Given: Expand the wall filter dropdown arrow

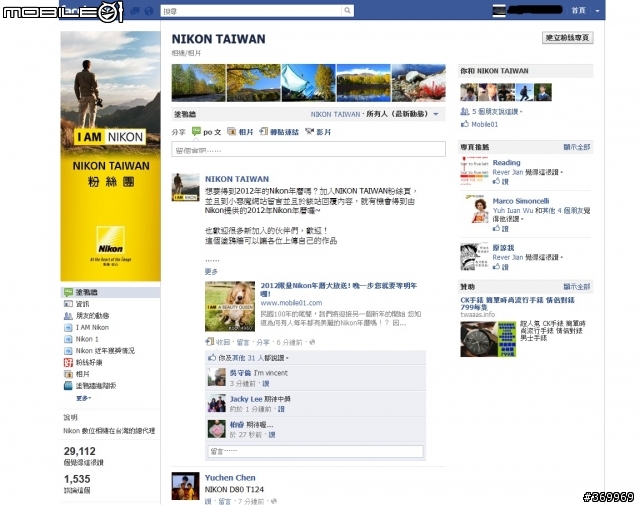Looking at the screenshot, I should click(436, 114).
